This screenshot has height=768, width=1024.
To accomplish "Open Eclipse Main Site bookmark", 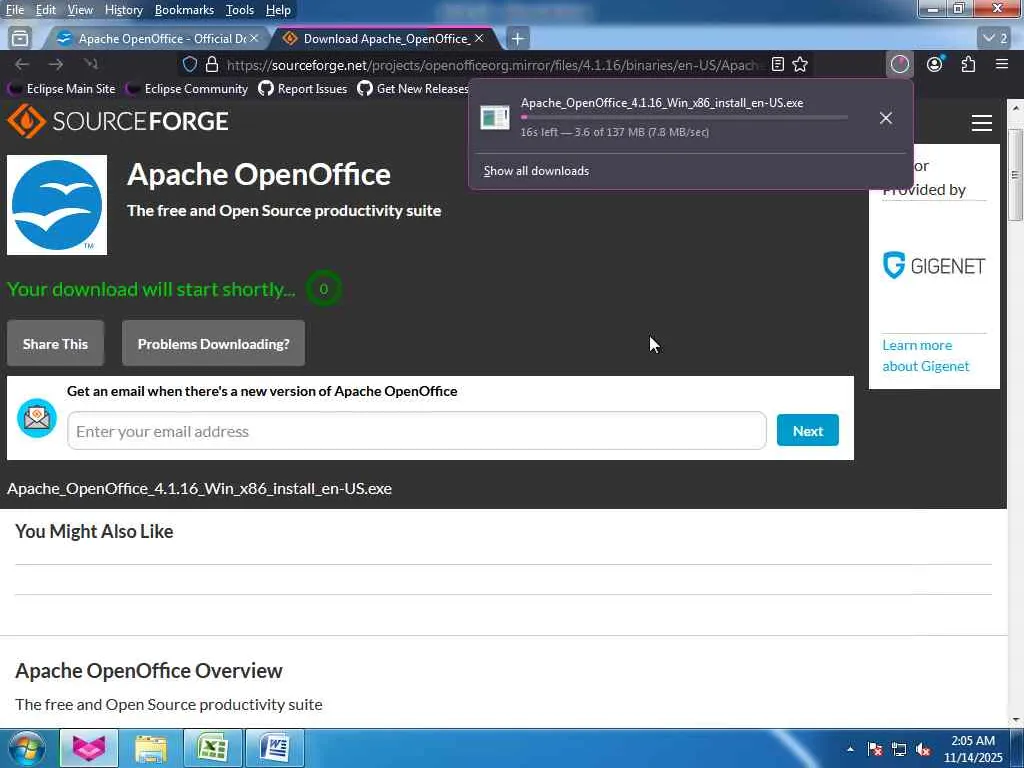I will coord(62,89).
